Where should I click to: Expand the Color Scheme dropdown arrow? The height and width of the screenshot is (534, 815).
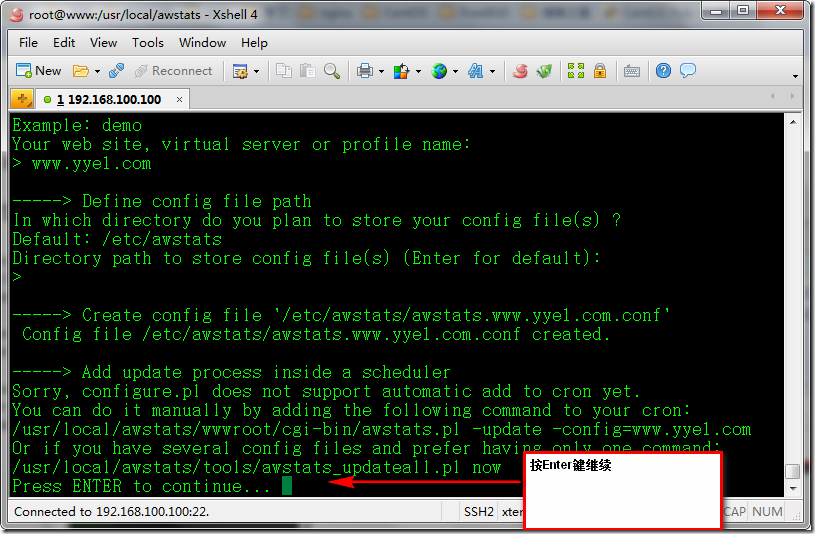coord(418,71)
